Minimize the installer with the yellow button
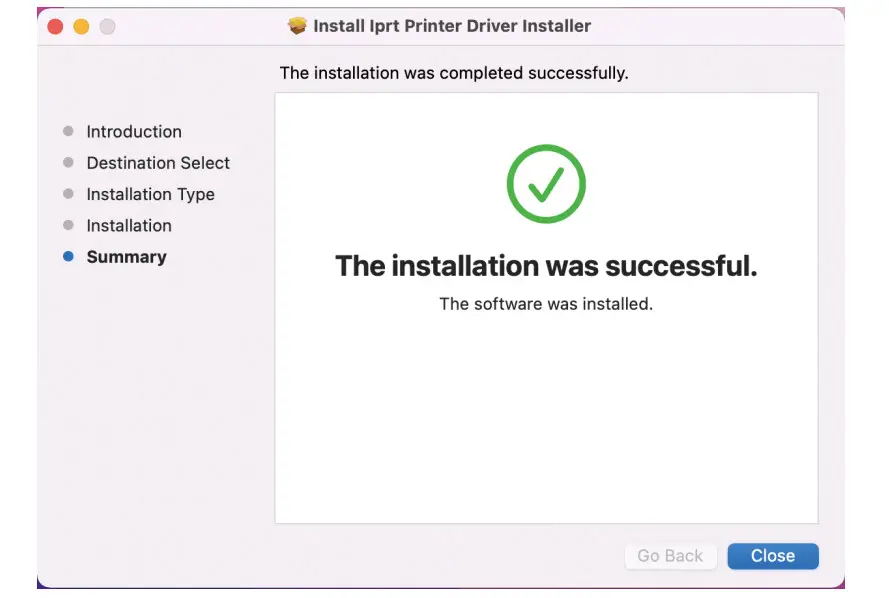This screenshot has height=598, width=889. (81, 26)
